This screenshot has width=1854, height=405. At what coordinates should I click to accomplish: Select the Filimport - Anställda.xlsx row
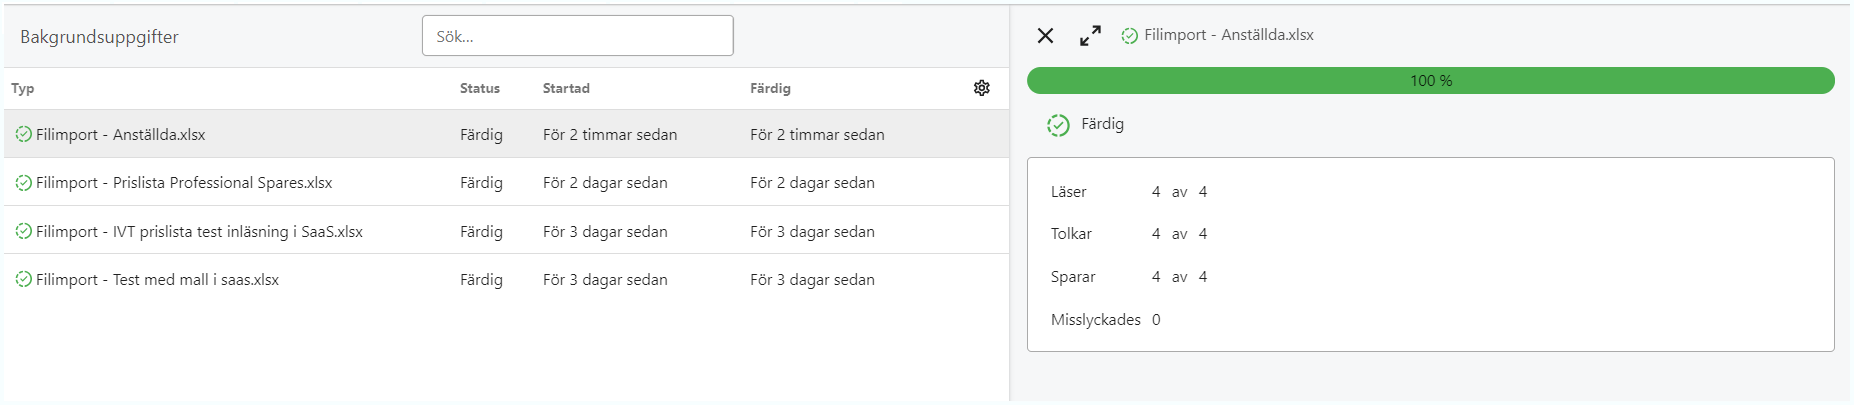point(506,134)
